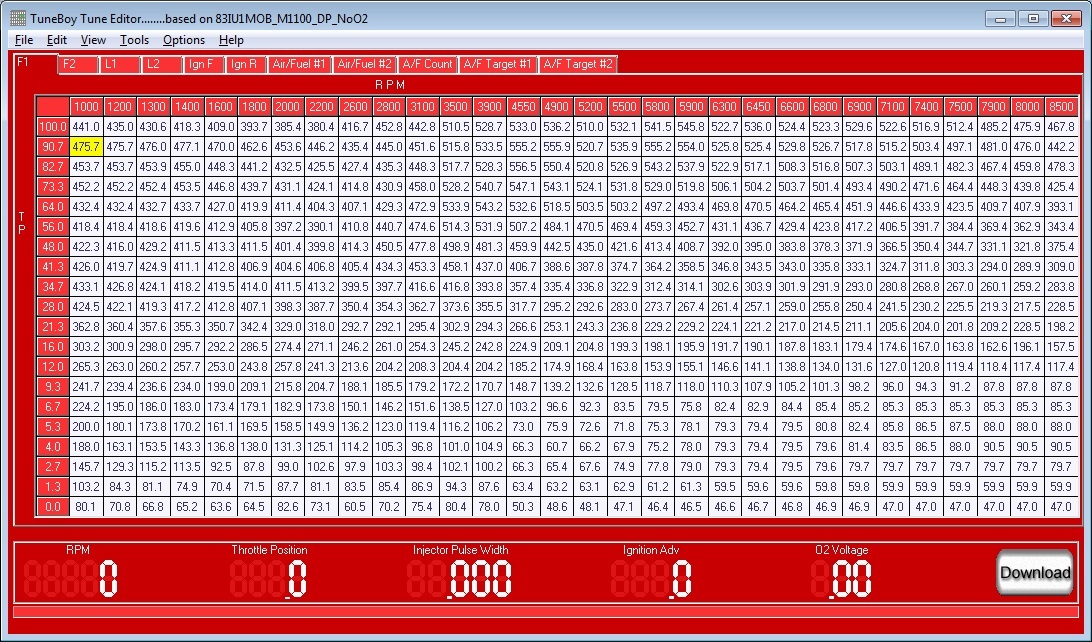Open the A/F Count tab
Screen dimensions: 1092x642
pyautogui.click(x=428, y=64)
